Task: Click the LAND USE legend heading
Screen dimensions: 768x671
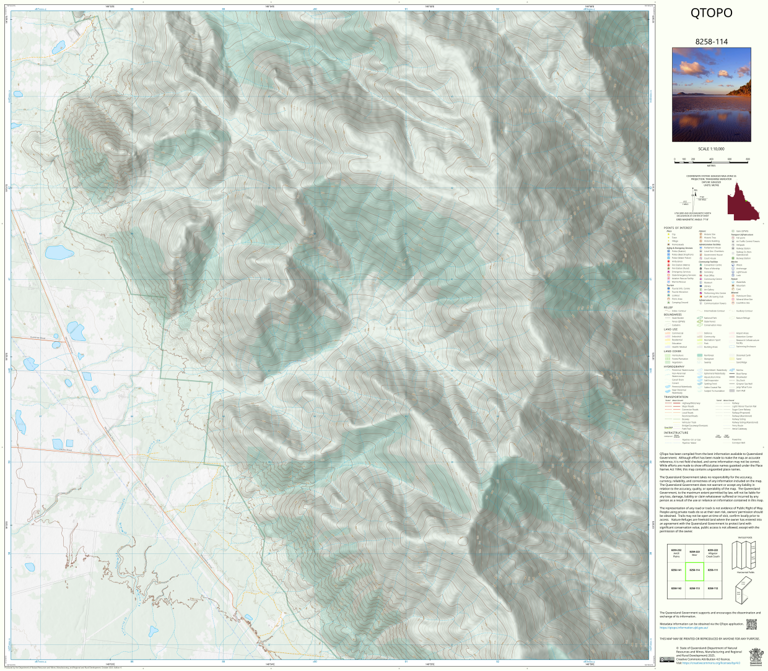Action: [671, 330]
